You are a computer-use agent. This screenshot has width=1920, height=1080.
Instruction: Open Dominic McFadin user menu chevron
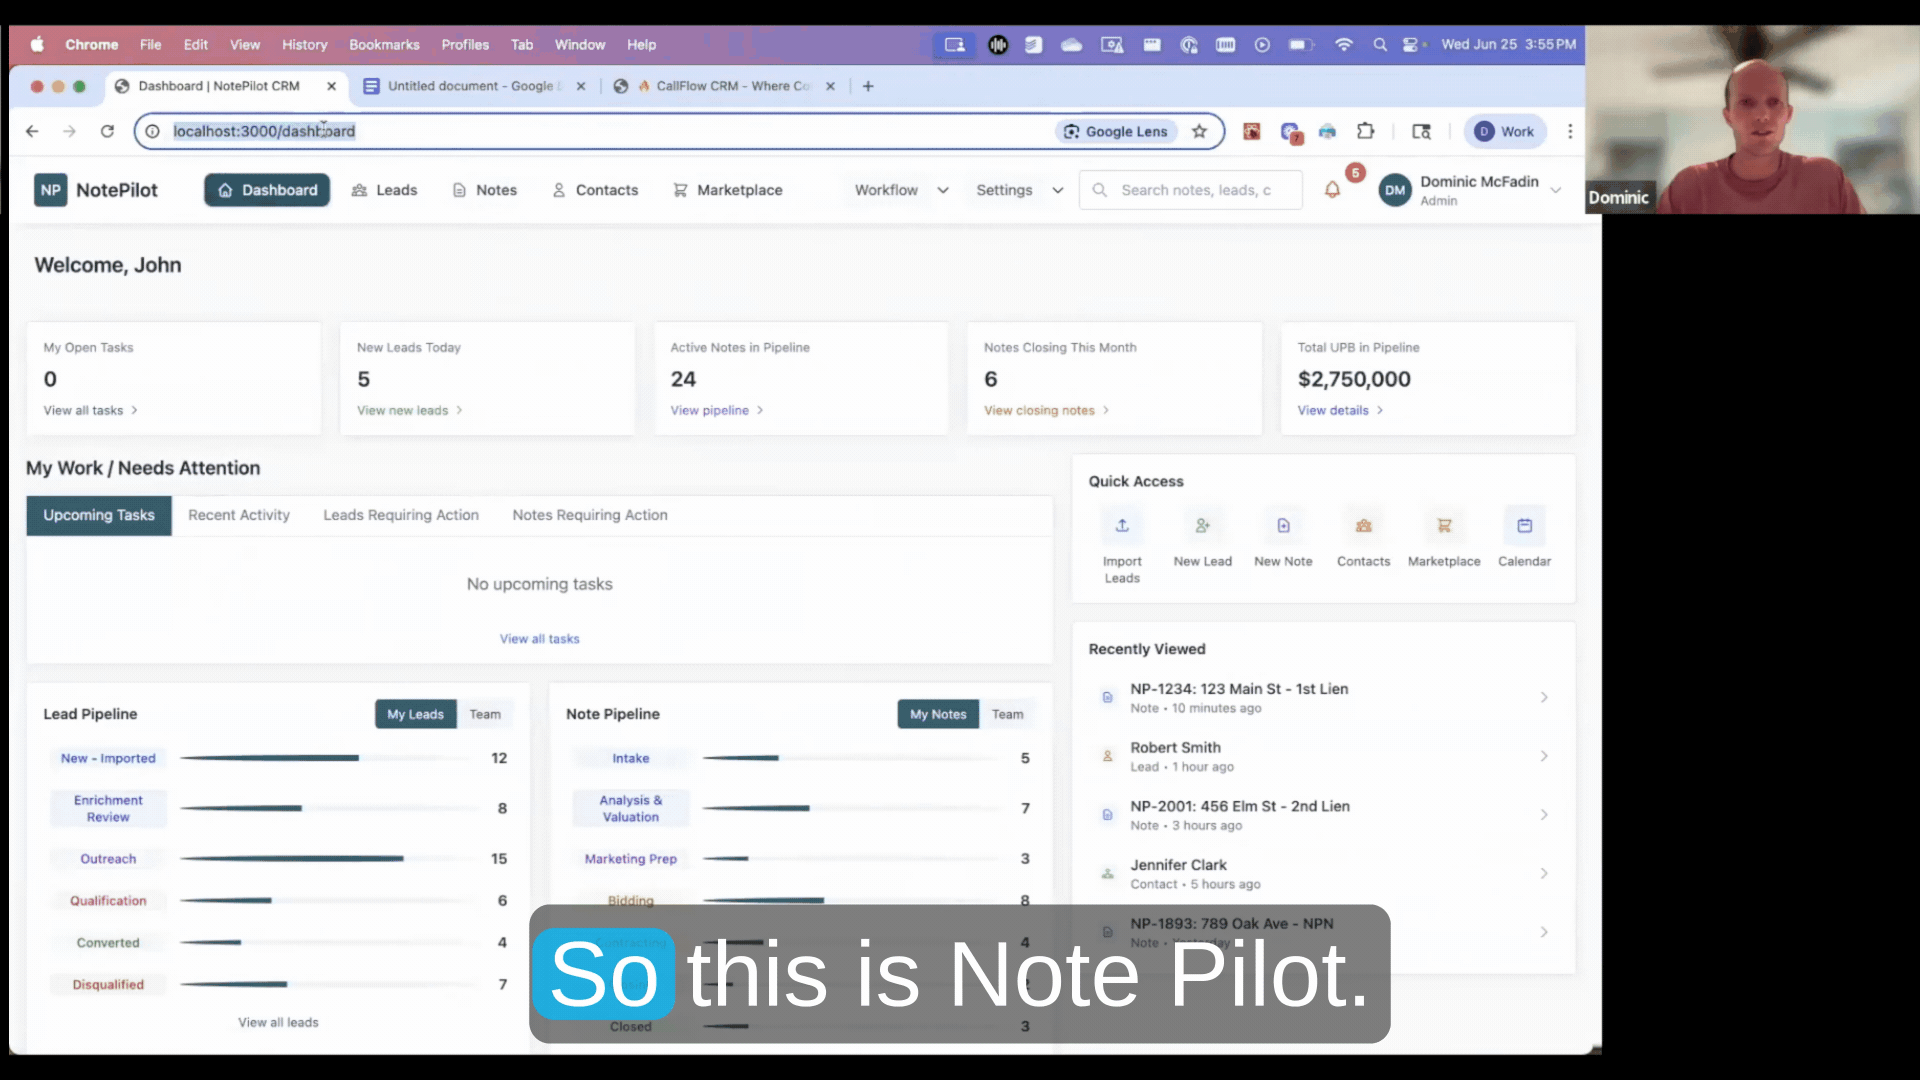pyautogui.click(x=1555, y=190)
